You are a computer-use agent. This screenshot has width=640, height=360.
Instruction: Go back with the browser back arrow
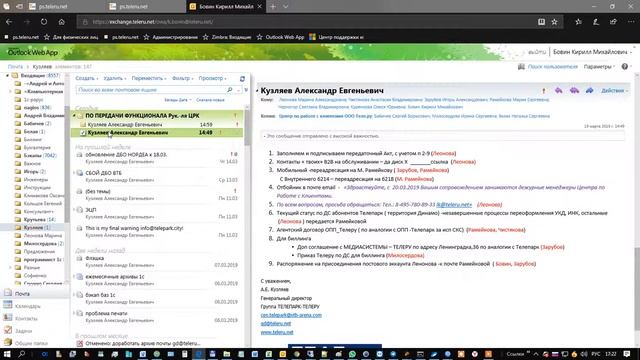9,22
